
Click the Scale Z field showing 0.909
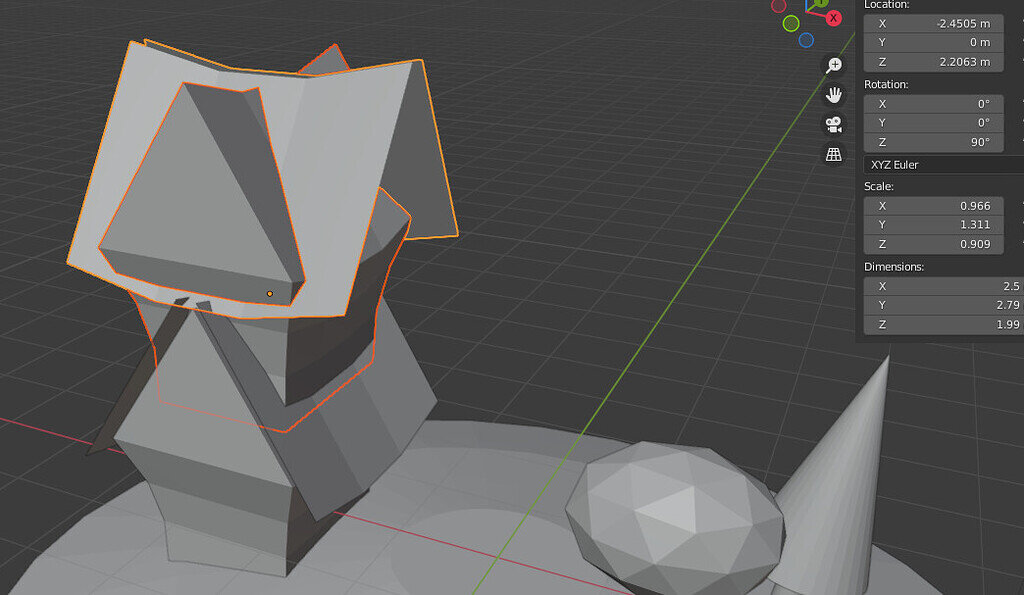click(934, 244)
